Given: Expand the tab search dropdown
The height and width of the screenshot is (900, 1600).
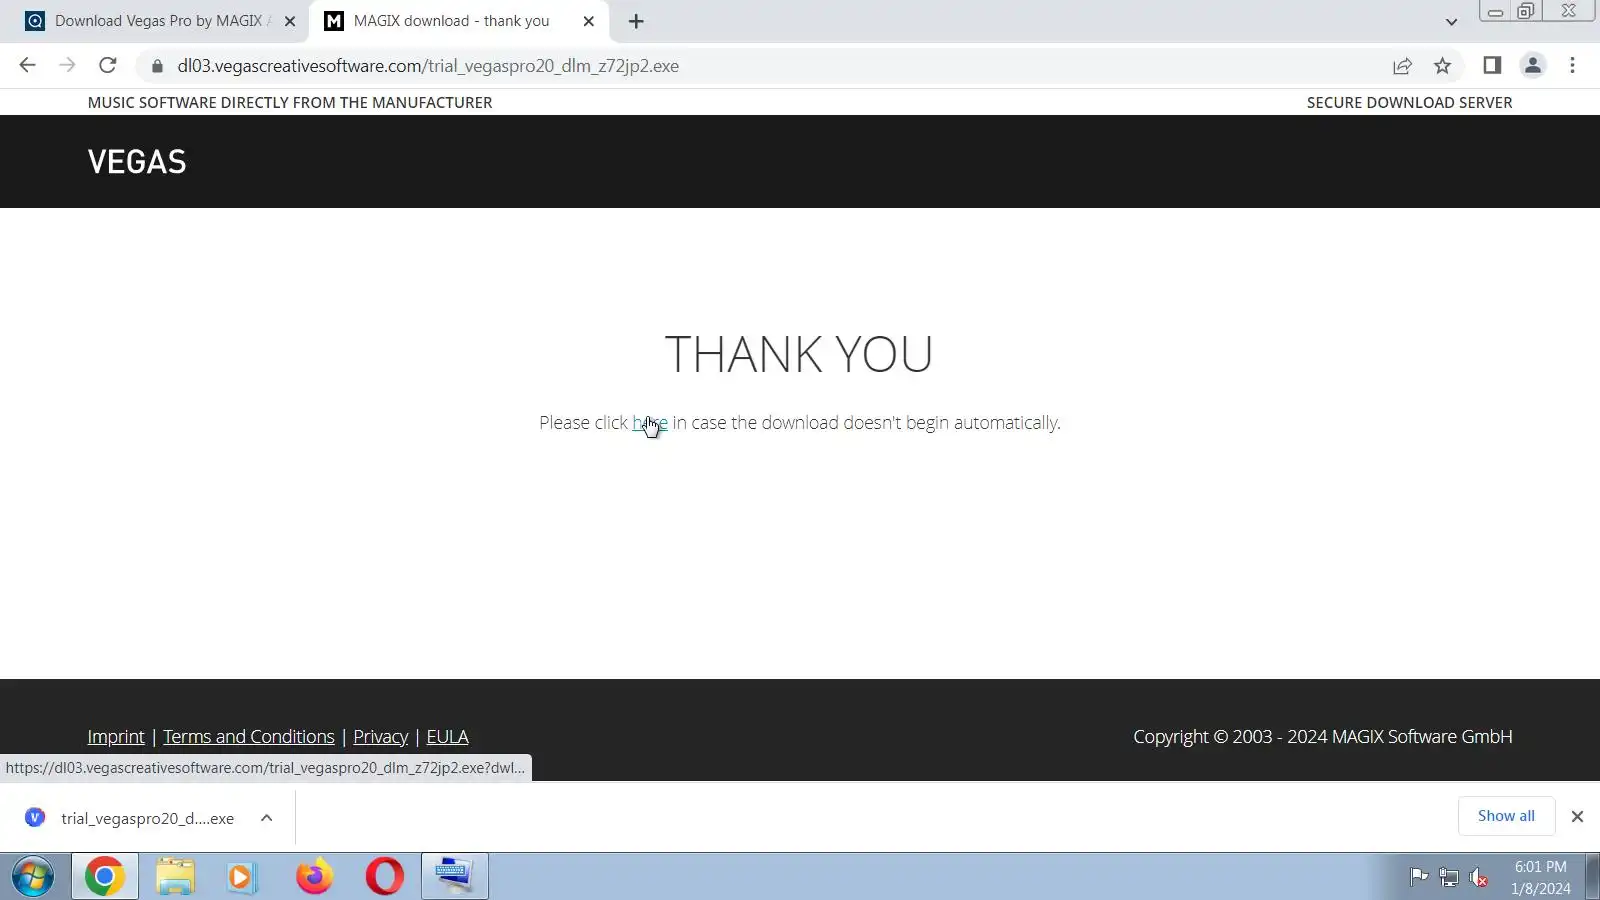Looking at the screenshot, I should tap(1451, 22).
